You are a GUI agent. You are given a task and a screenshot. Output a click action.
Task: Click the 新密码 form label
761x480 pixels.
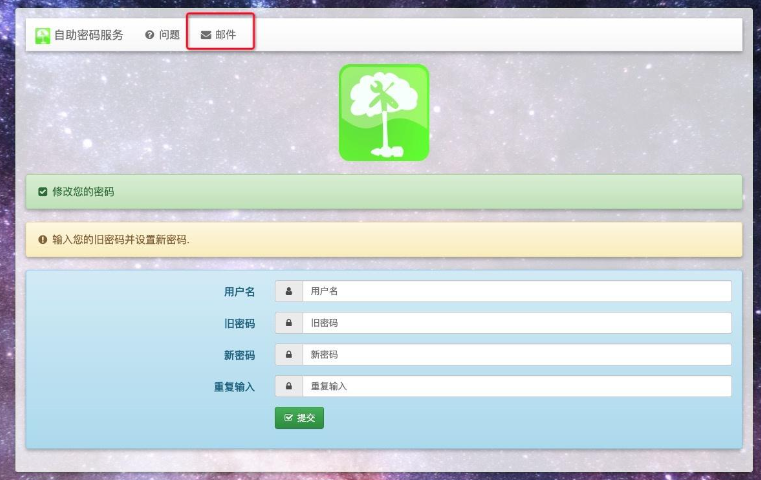239,355
